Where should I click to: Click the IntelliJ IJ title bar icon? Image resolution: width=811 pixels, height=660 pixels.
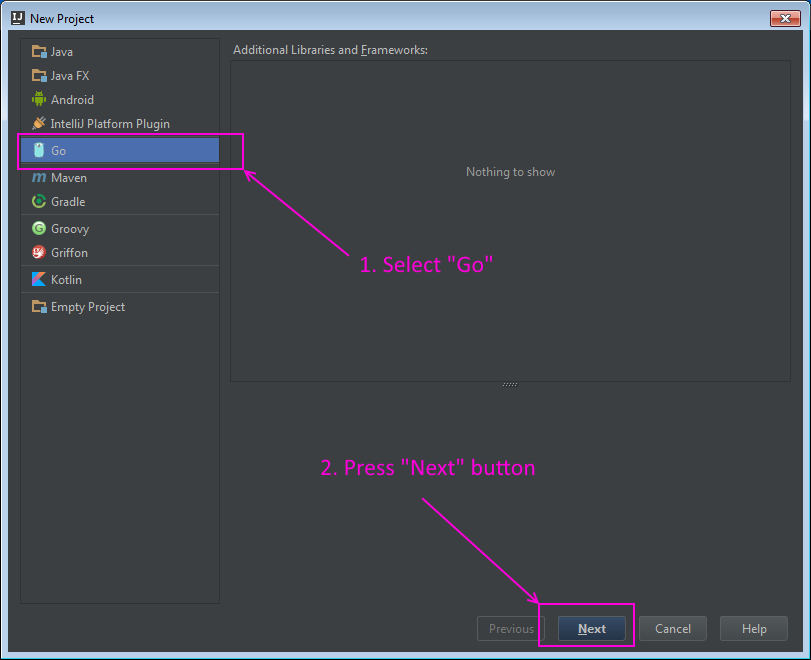coord(18,18)
